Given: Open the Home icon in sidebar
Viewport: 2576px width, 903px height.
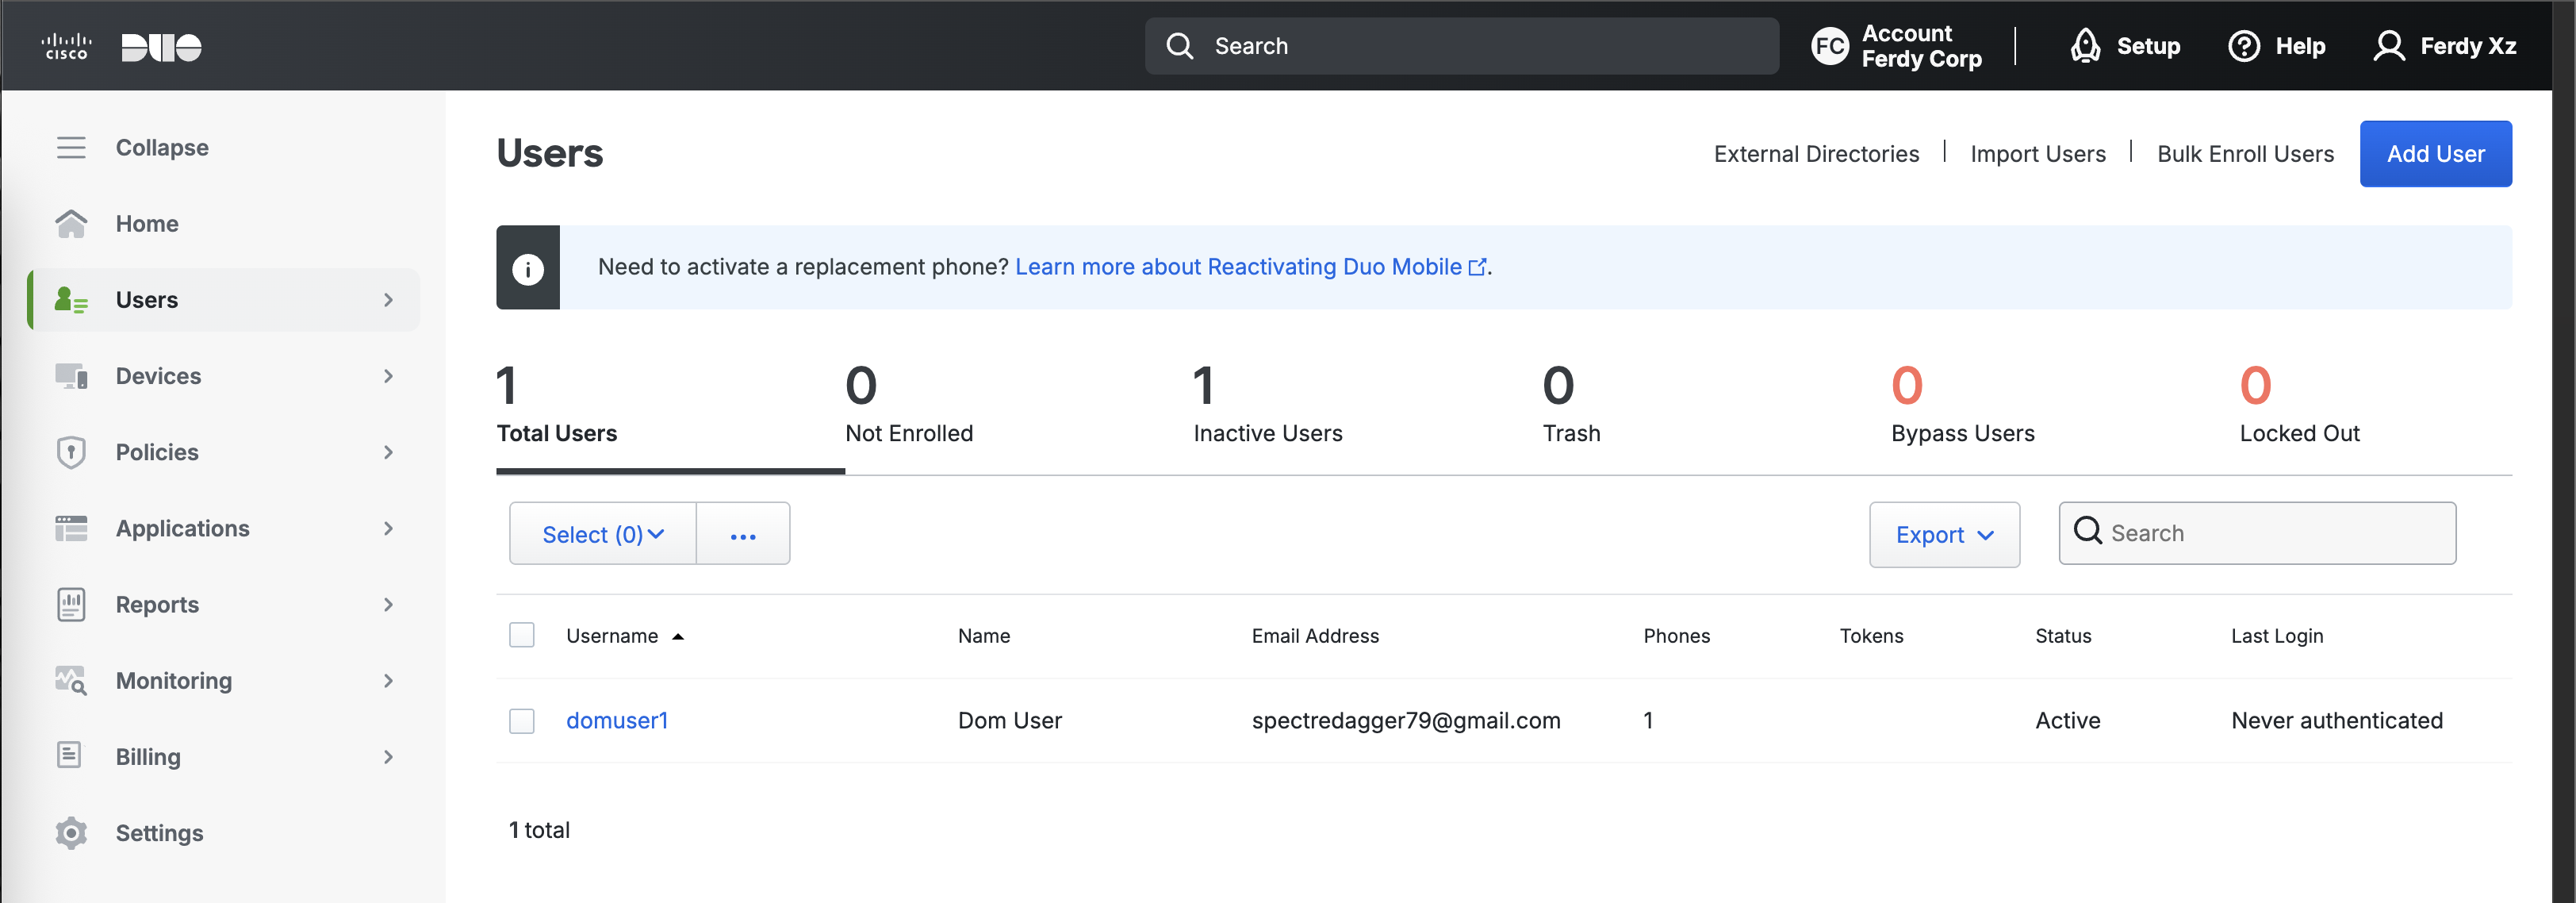Looking at the screenshot, I should click(70, 224).
